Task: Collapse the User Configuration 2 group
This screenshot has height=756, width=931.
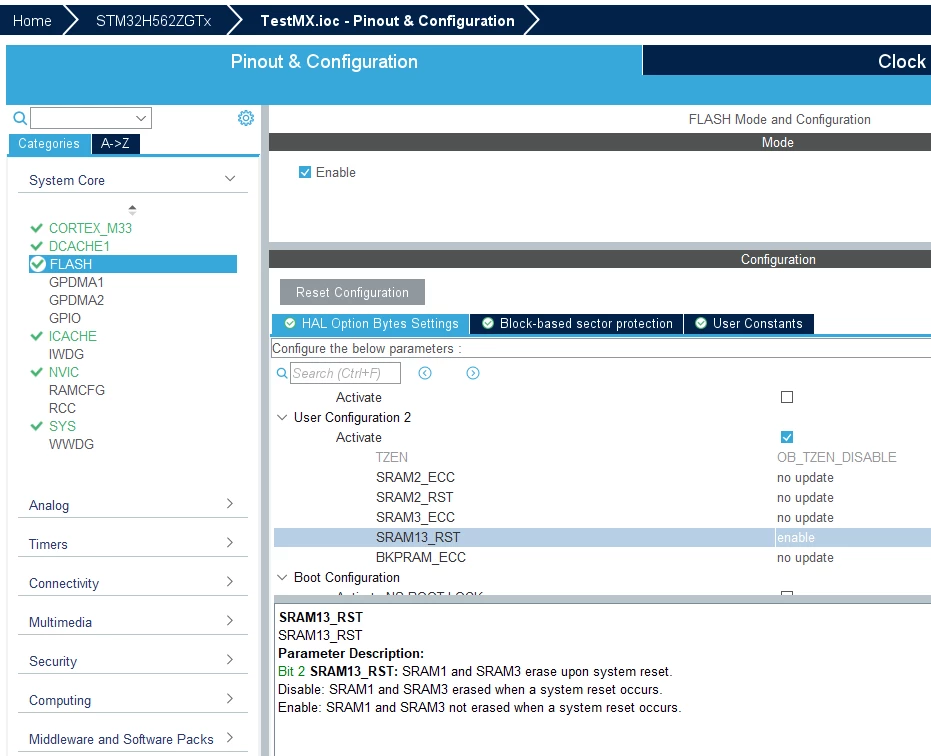Action: click(x=283, y=417)
